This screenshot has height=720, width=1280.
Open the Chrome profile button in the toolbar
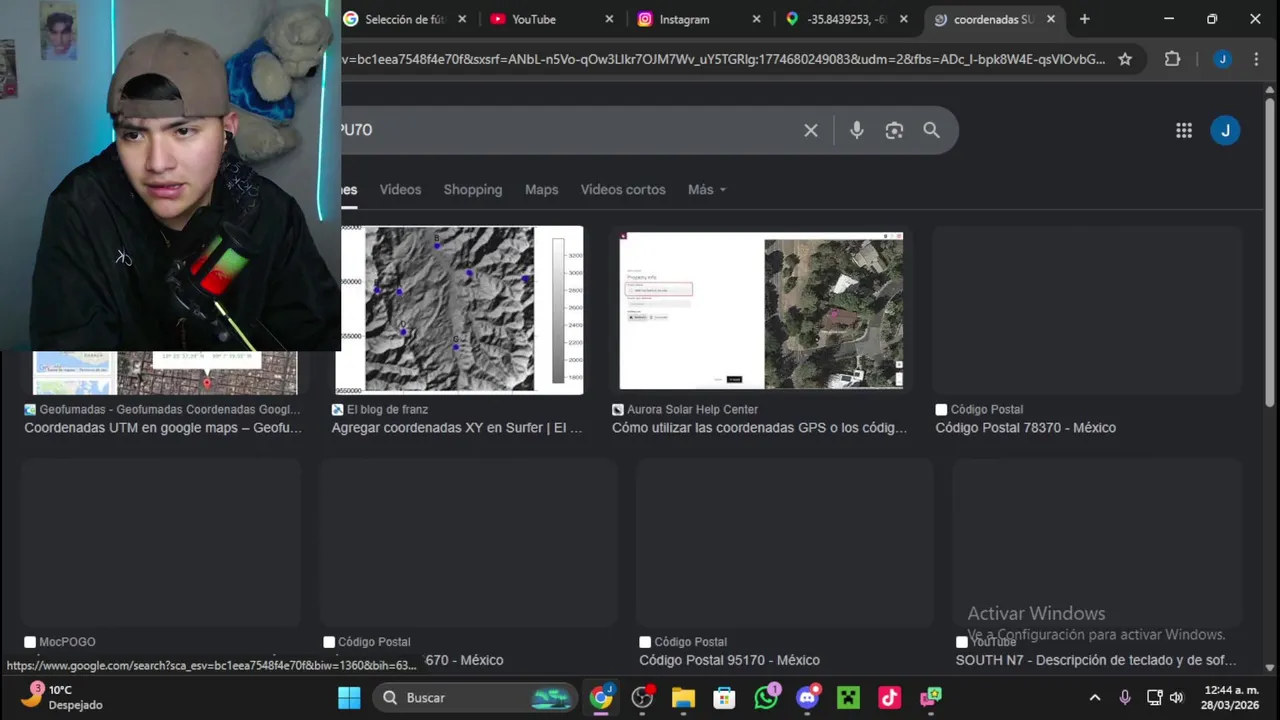tap(1222, 59)
